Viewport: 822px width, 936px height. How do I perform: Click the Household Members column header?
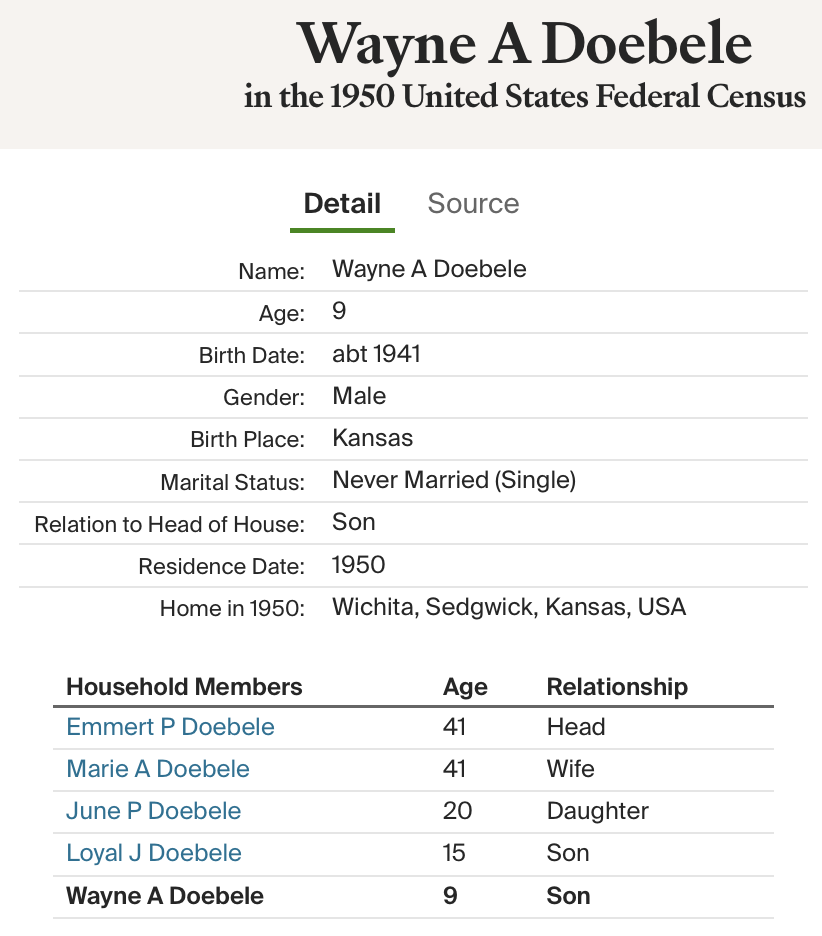pos(184,687)
